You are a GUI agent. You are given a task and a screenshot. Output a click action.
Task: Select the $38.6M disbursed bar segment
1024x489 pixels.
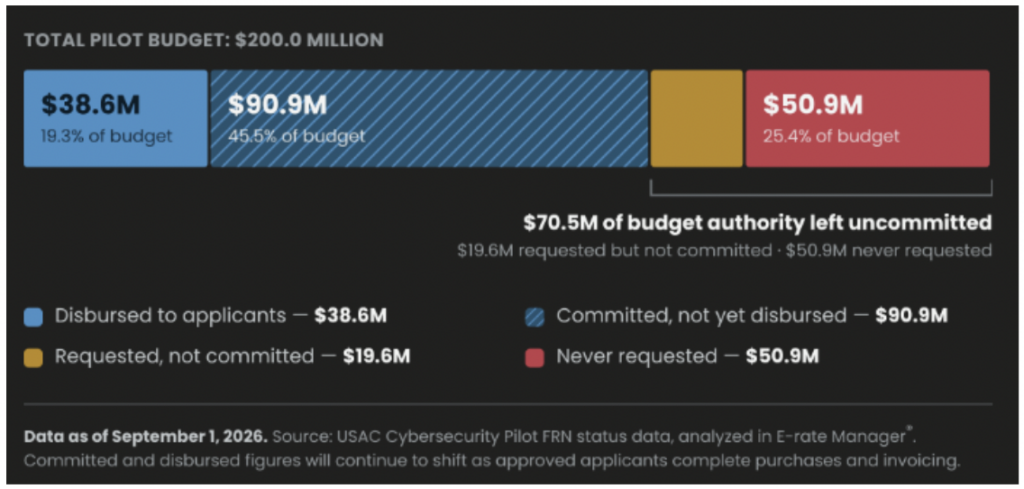(116, 119)
